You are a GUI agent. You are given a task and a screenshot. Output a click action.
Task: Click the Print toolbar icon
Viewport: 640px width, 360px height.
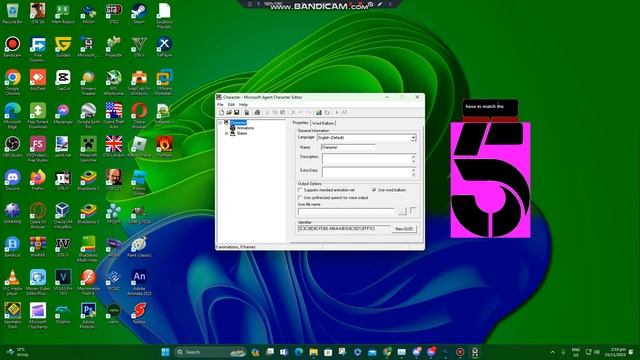click(x=257, y=113)
